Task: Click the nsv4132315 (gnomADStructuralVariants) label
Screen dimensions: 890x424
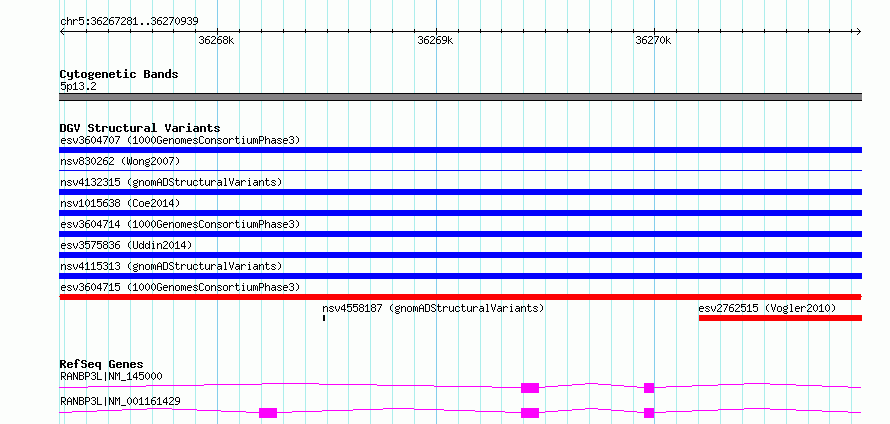Action: pyautogui.click(x=171, y=182)
